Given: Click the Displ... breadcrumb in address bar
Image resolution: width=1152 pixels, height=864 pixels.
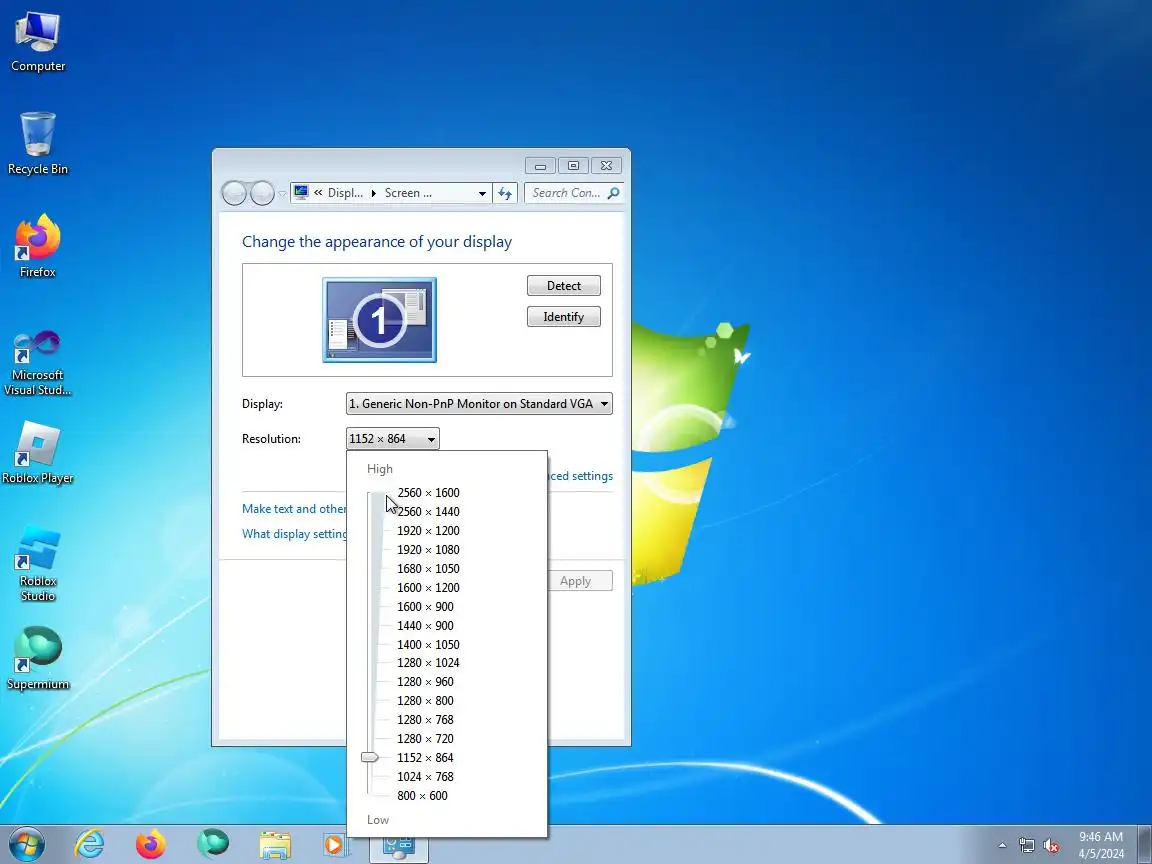Looking at the screenshot, I should [345, 193].
